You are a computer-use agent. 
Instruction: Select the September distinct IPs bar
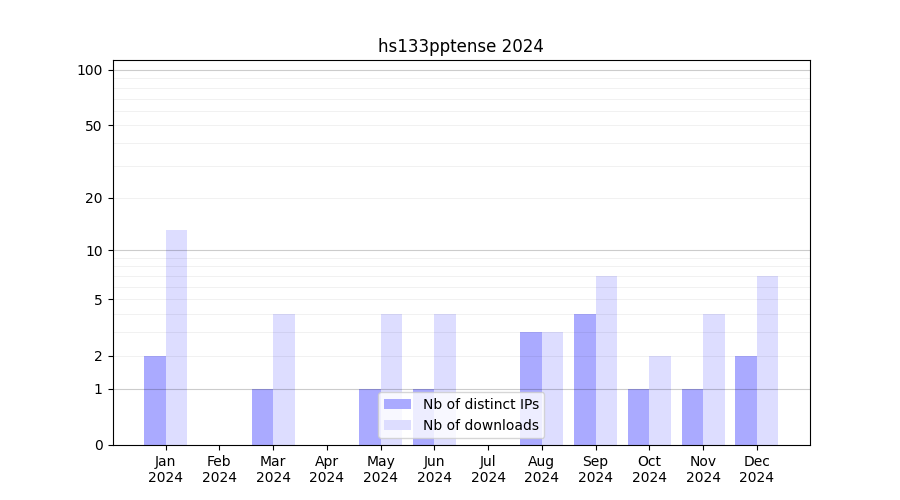(x=585, y=379)
